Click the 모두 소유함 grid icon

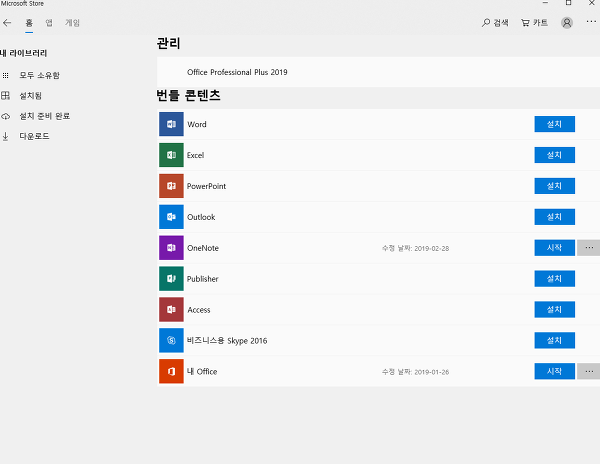point(5,75)
